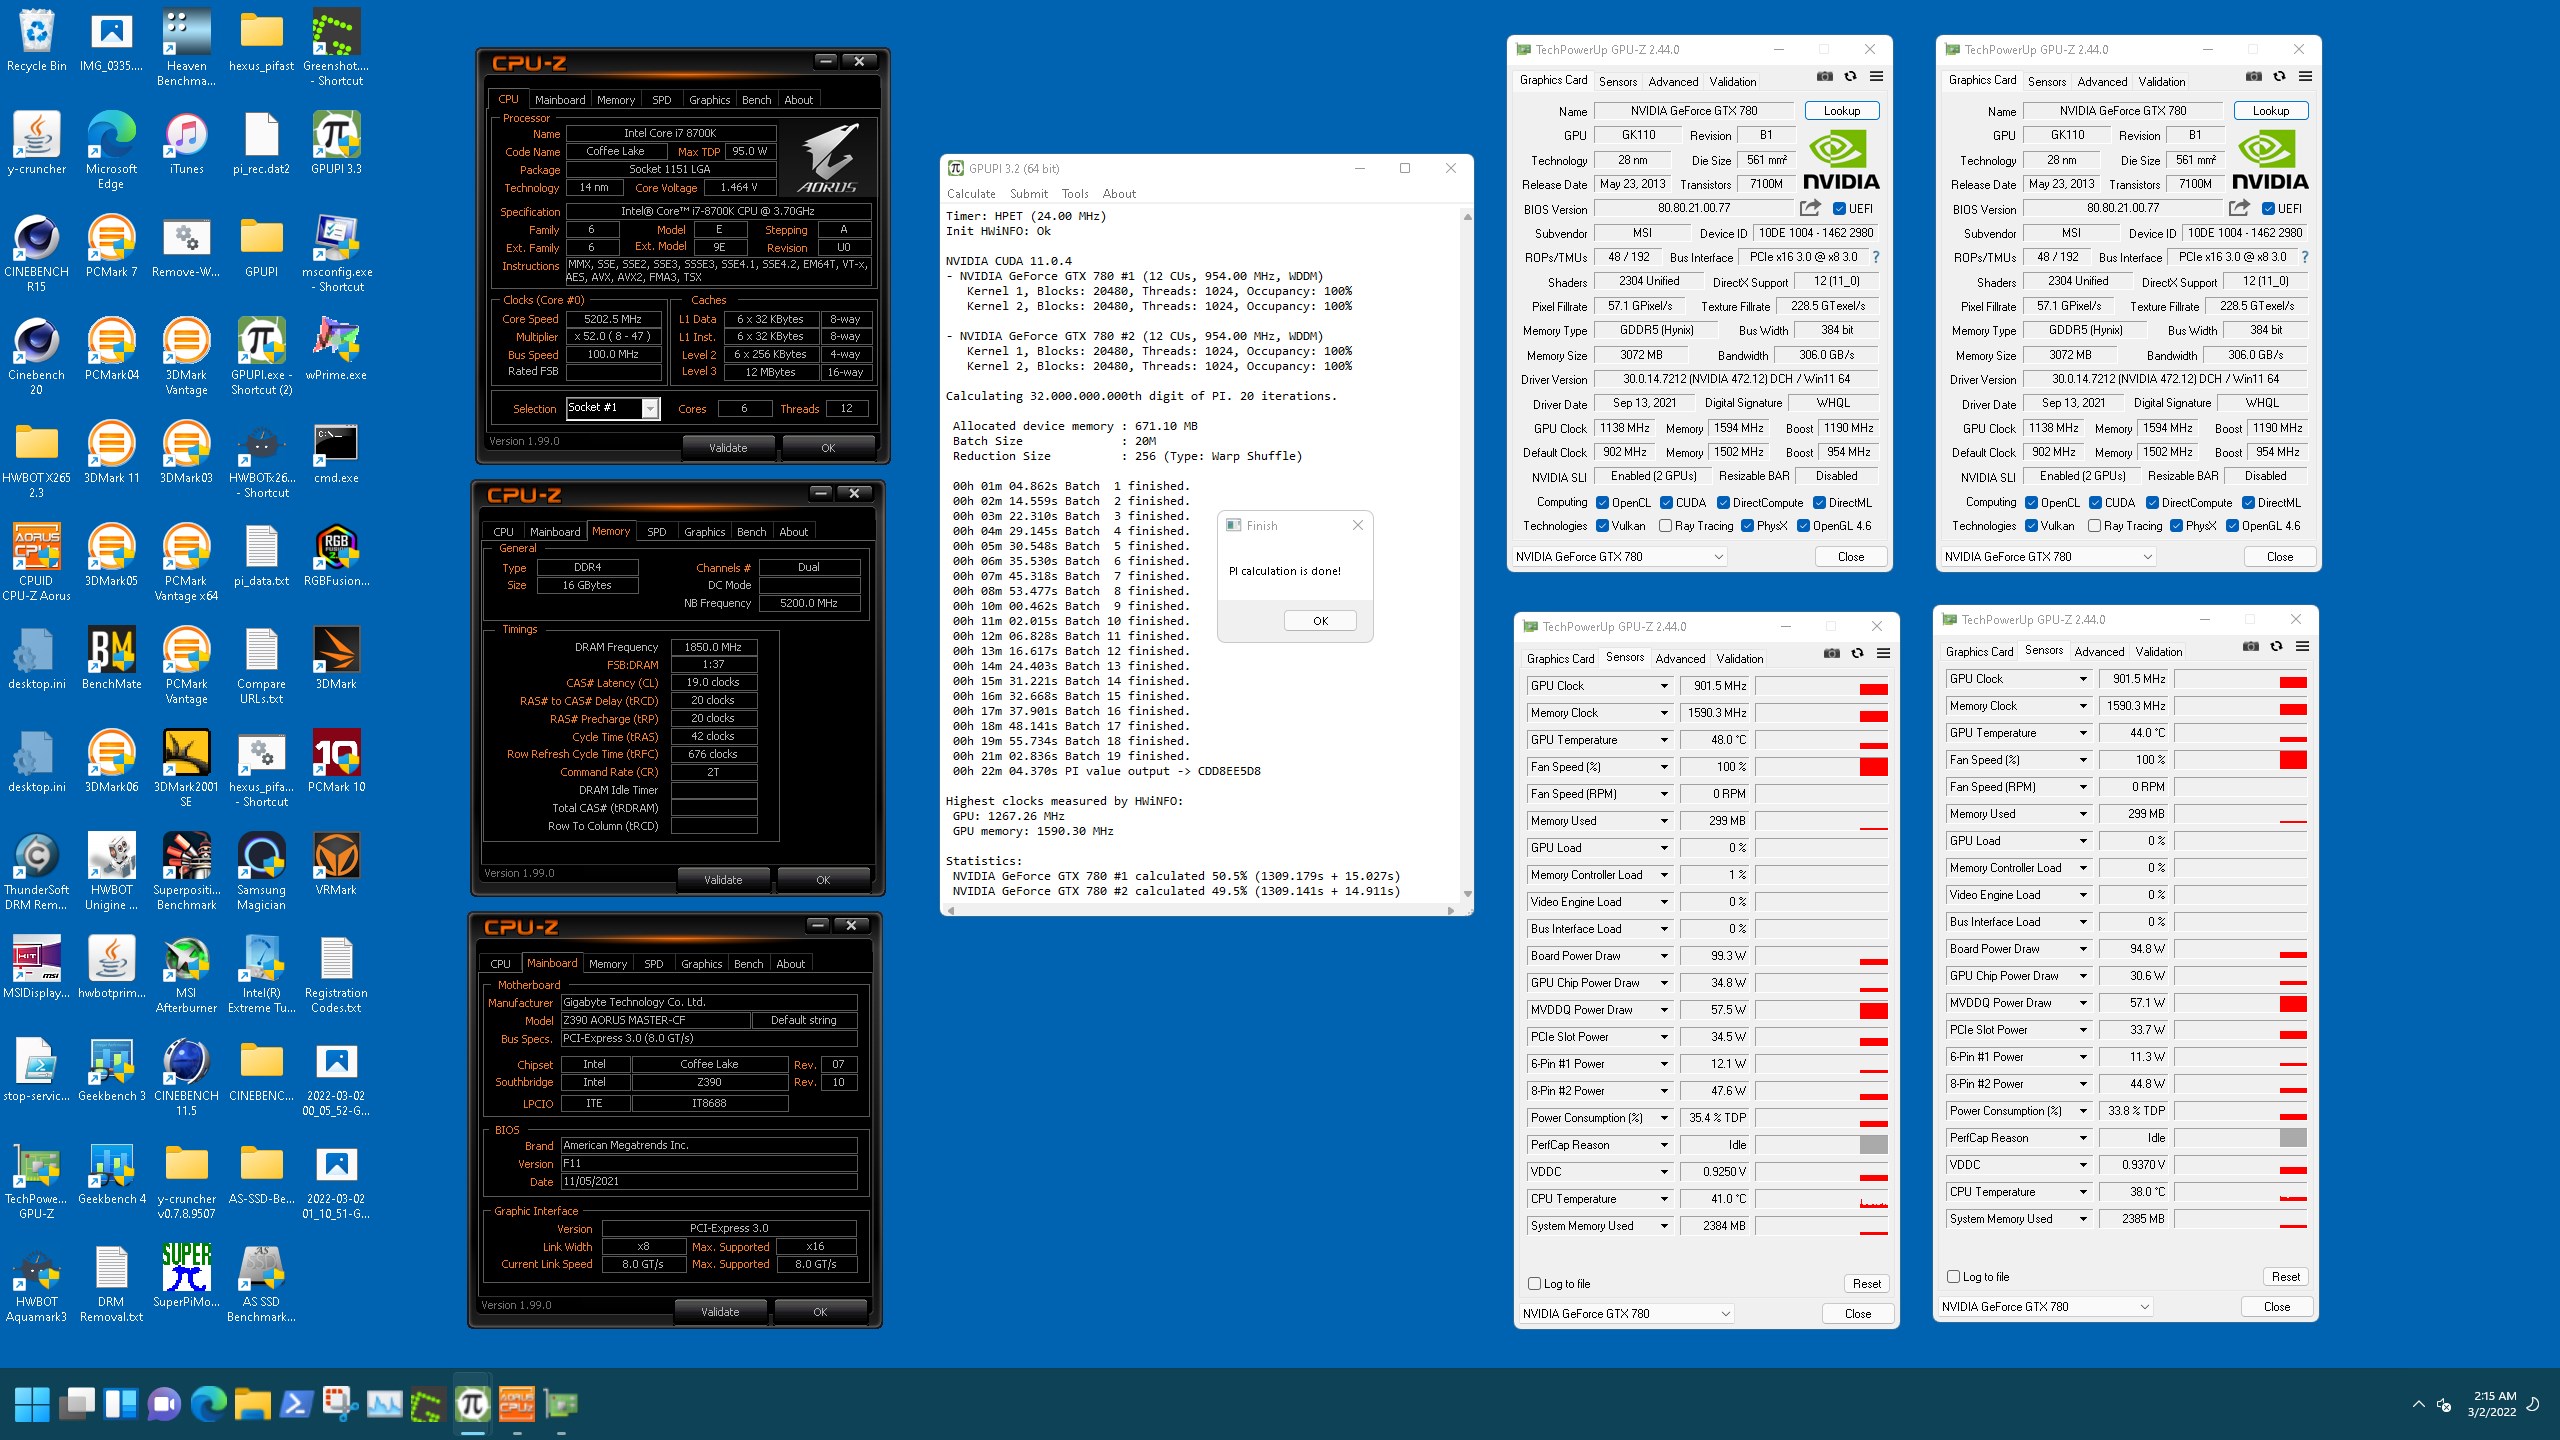Click GPUPI output vertical scrollbar

pyautogui.click(x=1467, y=555)
